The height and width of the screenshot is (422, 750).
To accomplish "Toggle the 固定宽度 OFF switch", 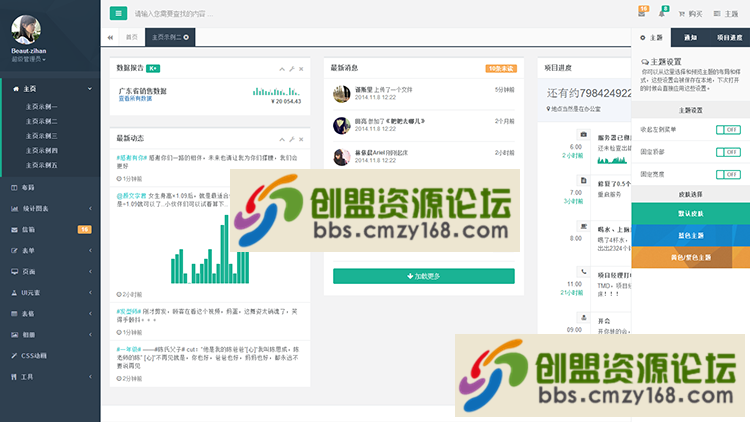I will pyautogui.click(x=728, y=175).
